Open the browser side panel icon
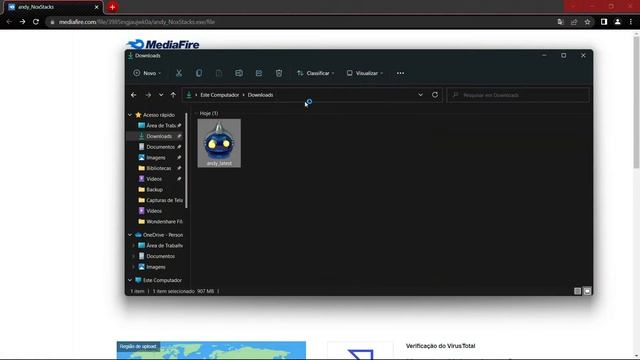The width and height of the screenshot is (640, 360). click(x=604, y=22)
